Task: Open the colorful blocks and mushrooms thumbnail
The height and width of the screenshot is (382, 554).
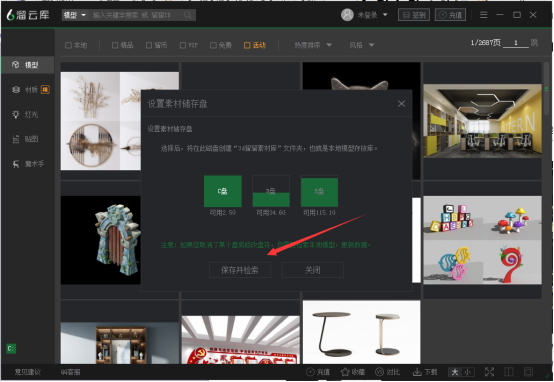Action: [x=482, y=240]
